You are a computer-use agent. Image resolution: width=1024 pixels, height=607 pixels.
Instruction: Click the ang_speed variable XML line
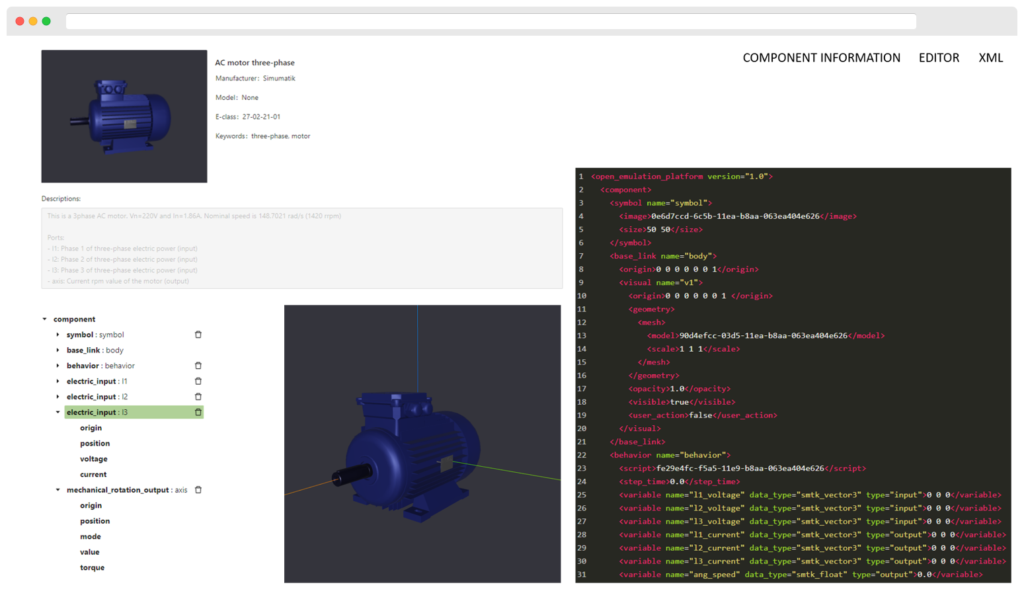[801, 574]
